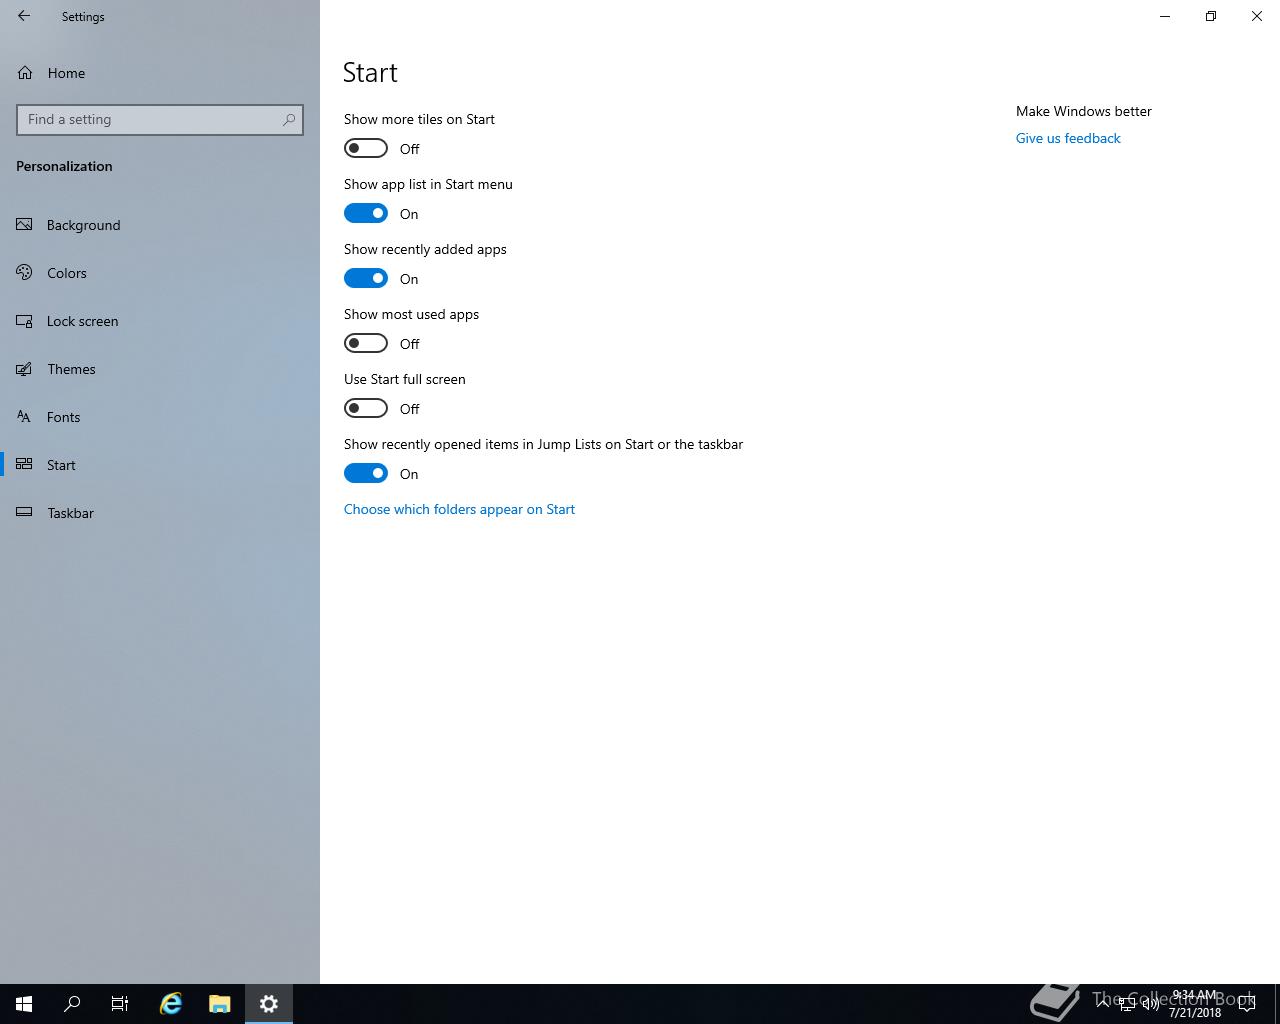The image size is (1280, 1024).
Task: Open Home in the Settings sidebar
Action: (x=160, y=73)
